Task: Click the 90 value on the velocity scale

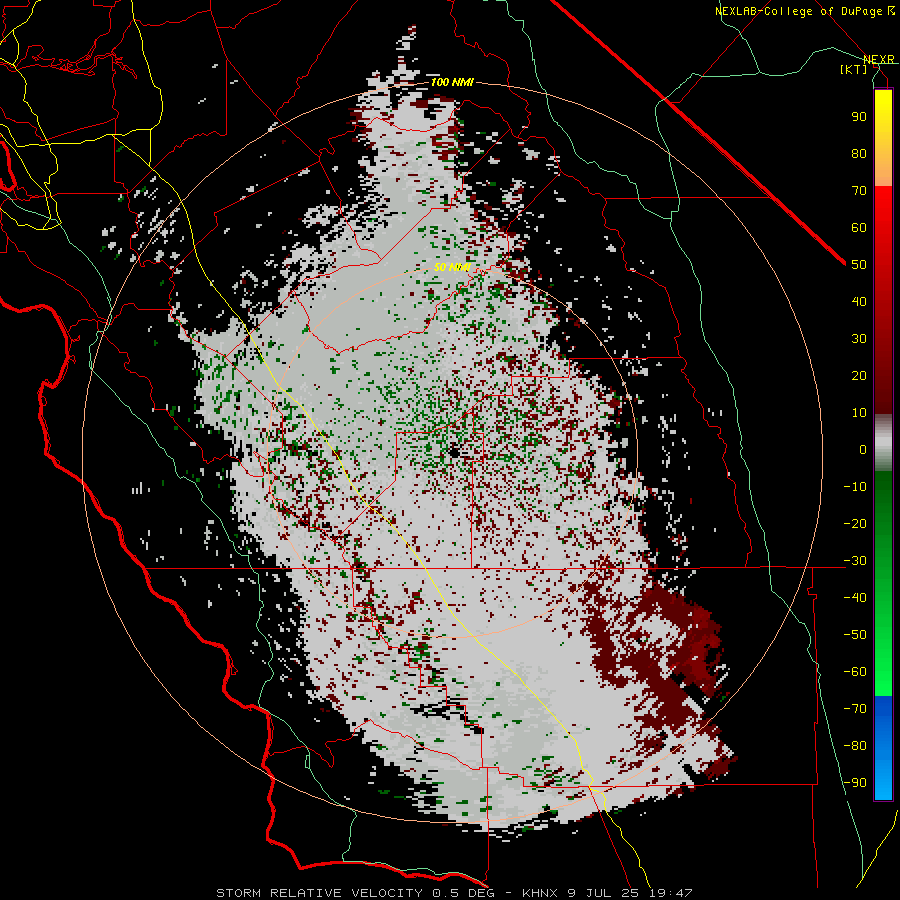Action: point(859,117)
